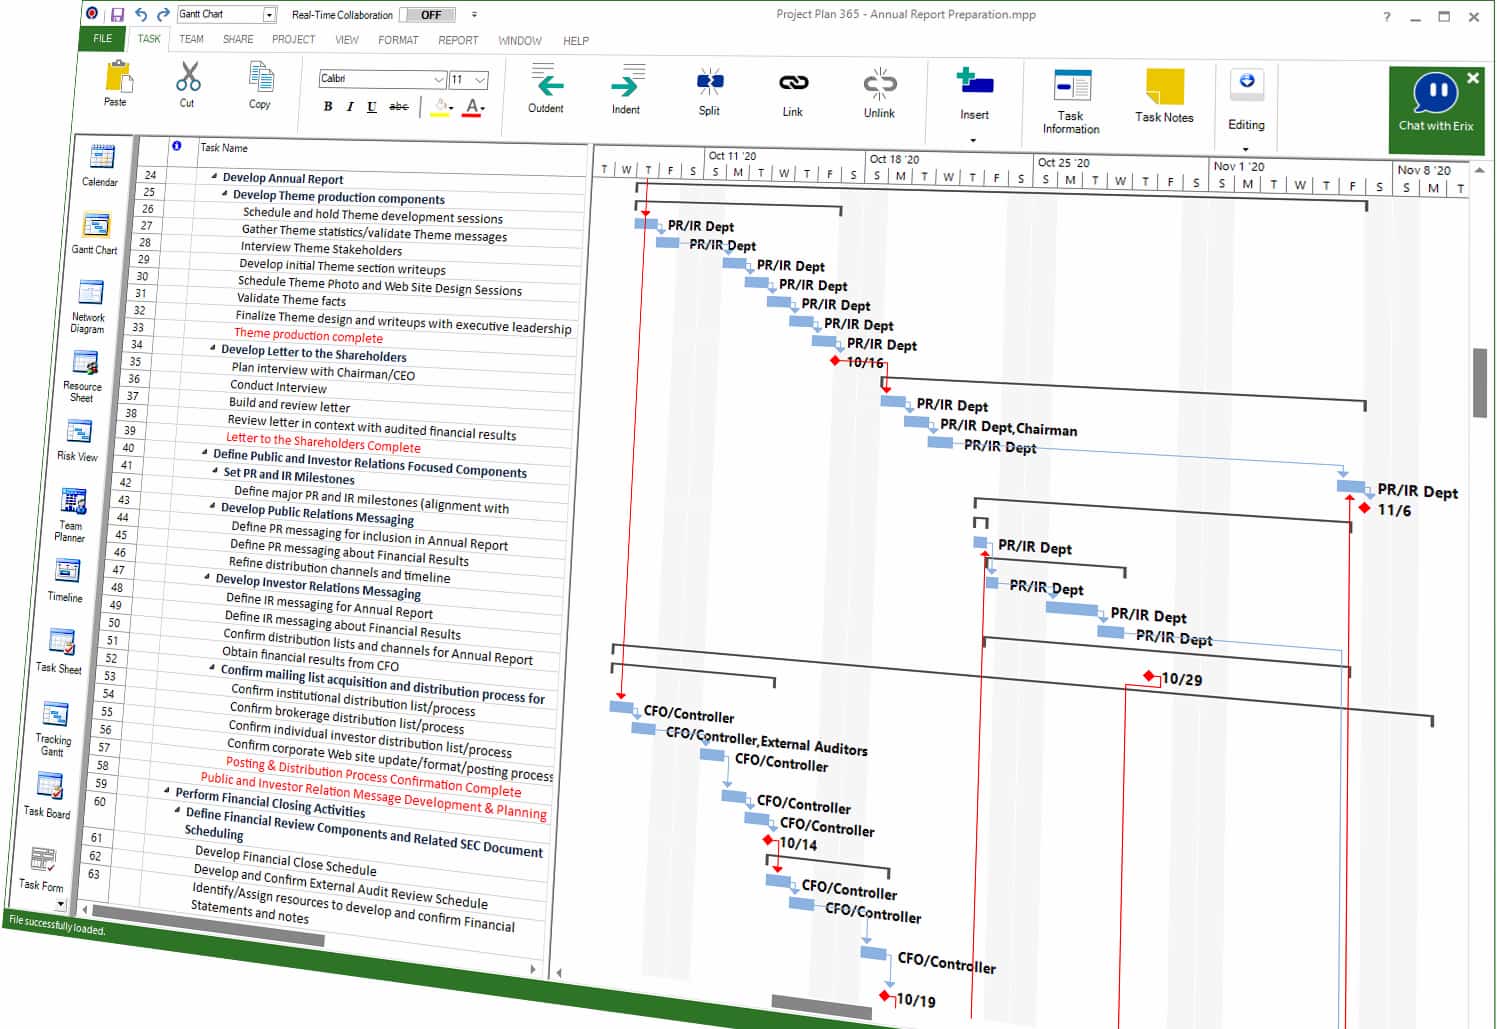The width and height of the screenshot is (1497, 1029).
Task: Open the Gantt Chart view dropdown
Action: (269, 14)
